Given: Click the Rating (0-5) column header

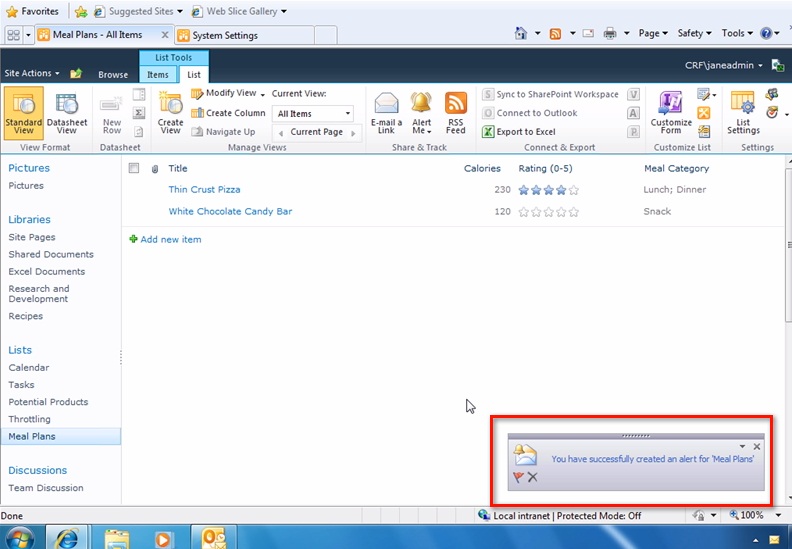Looking at the screenshot, I should click(546, 169).
